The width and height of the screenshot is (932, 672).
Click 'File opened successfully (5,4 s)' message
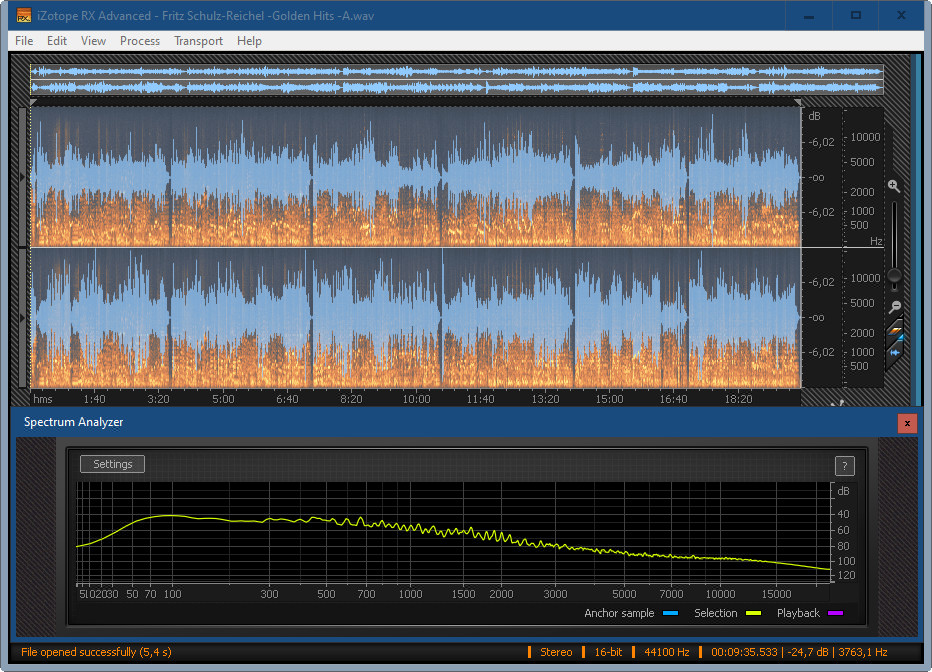pyautogui.click(x=96, y=652)
